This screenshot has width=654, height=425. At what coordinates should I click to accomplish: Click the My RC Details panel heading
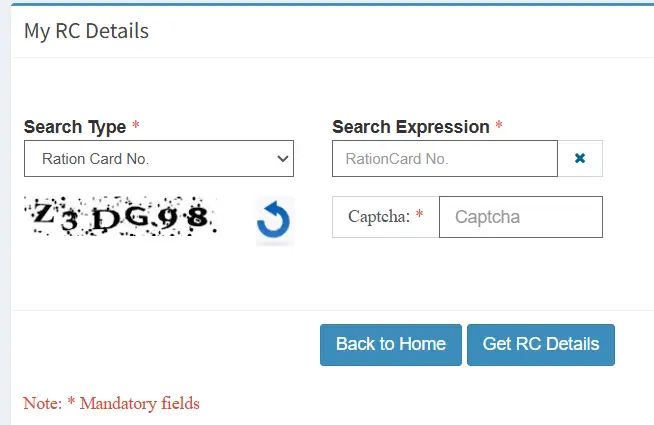86,31
